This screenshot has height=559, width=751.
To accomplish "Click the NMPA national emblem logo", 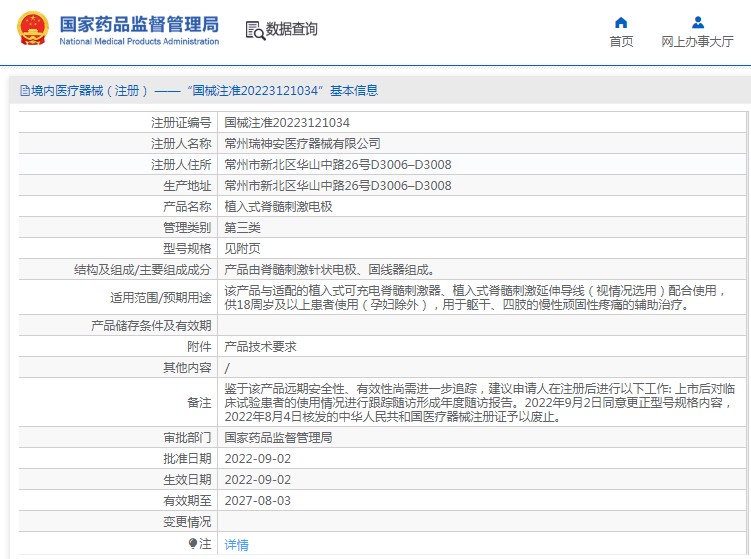I will pos(31,29).
